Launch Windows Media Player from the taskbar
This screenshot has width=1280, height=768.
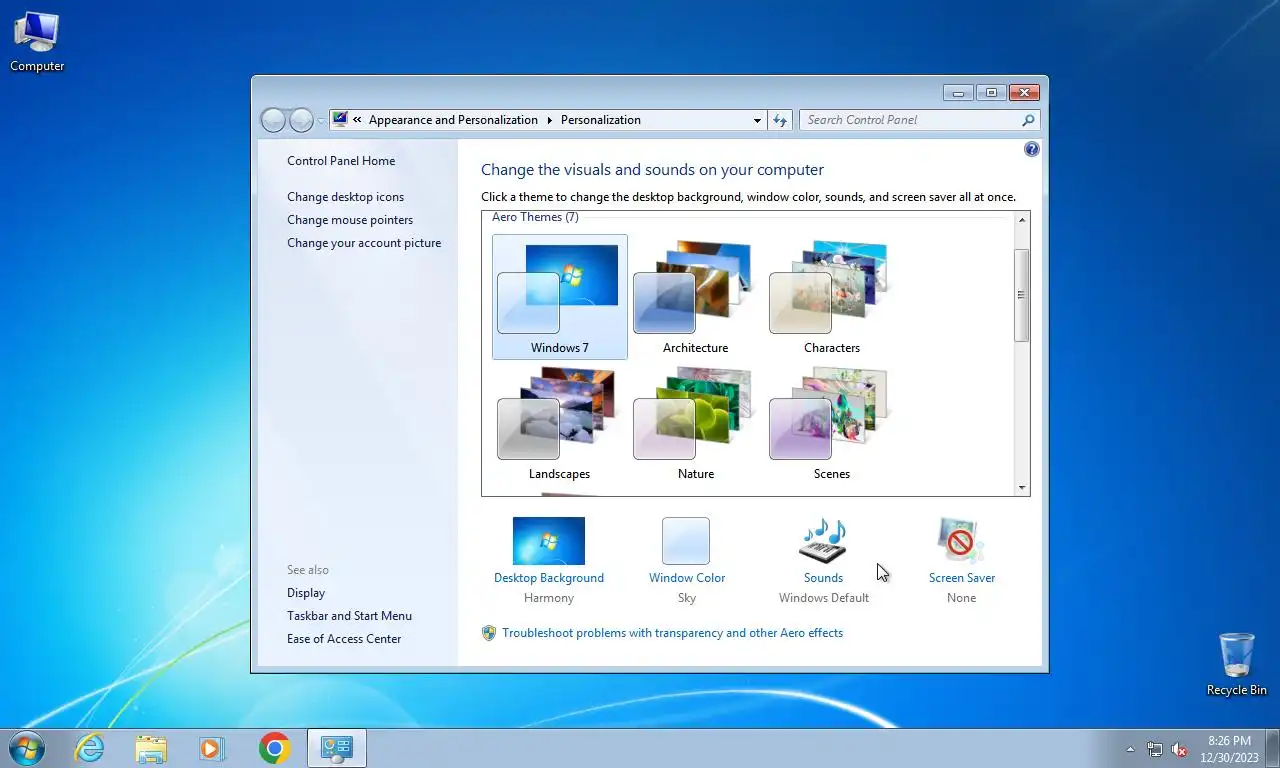[x=212, y=748]
